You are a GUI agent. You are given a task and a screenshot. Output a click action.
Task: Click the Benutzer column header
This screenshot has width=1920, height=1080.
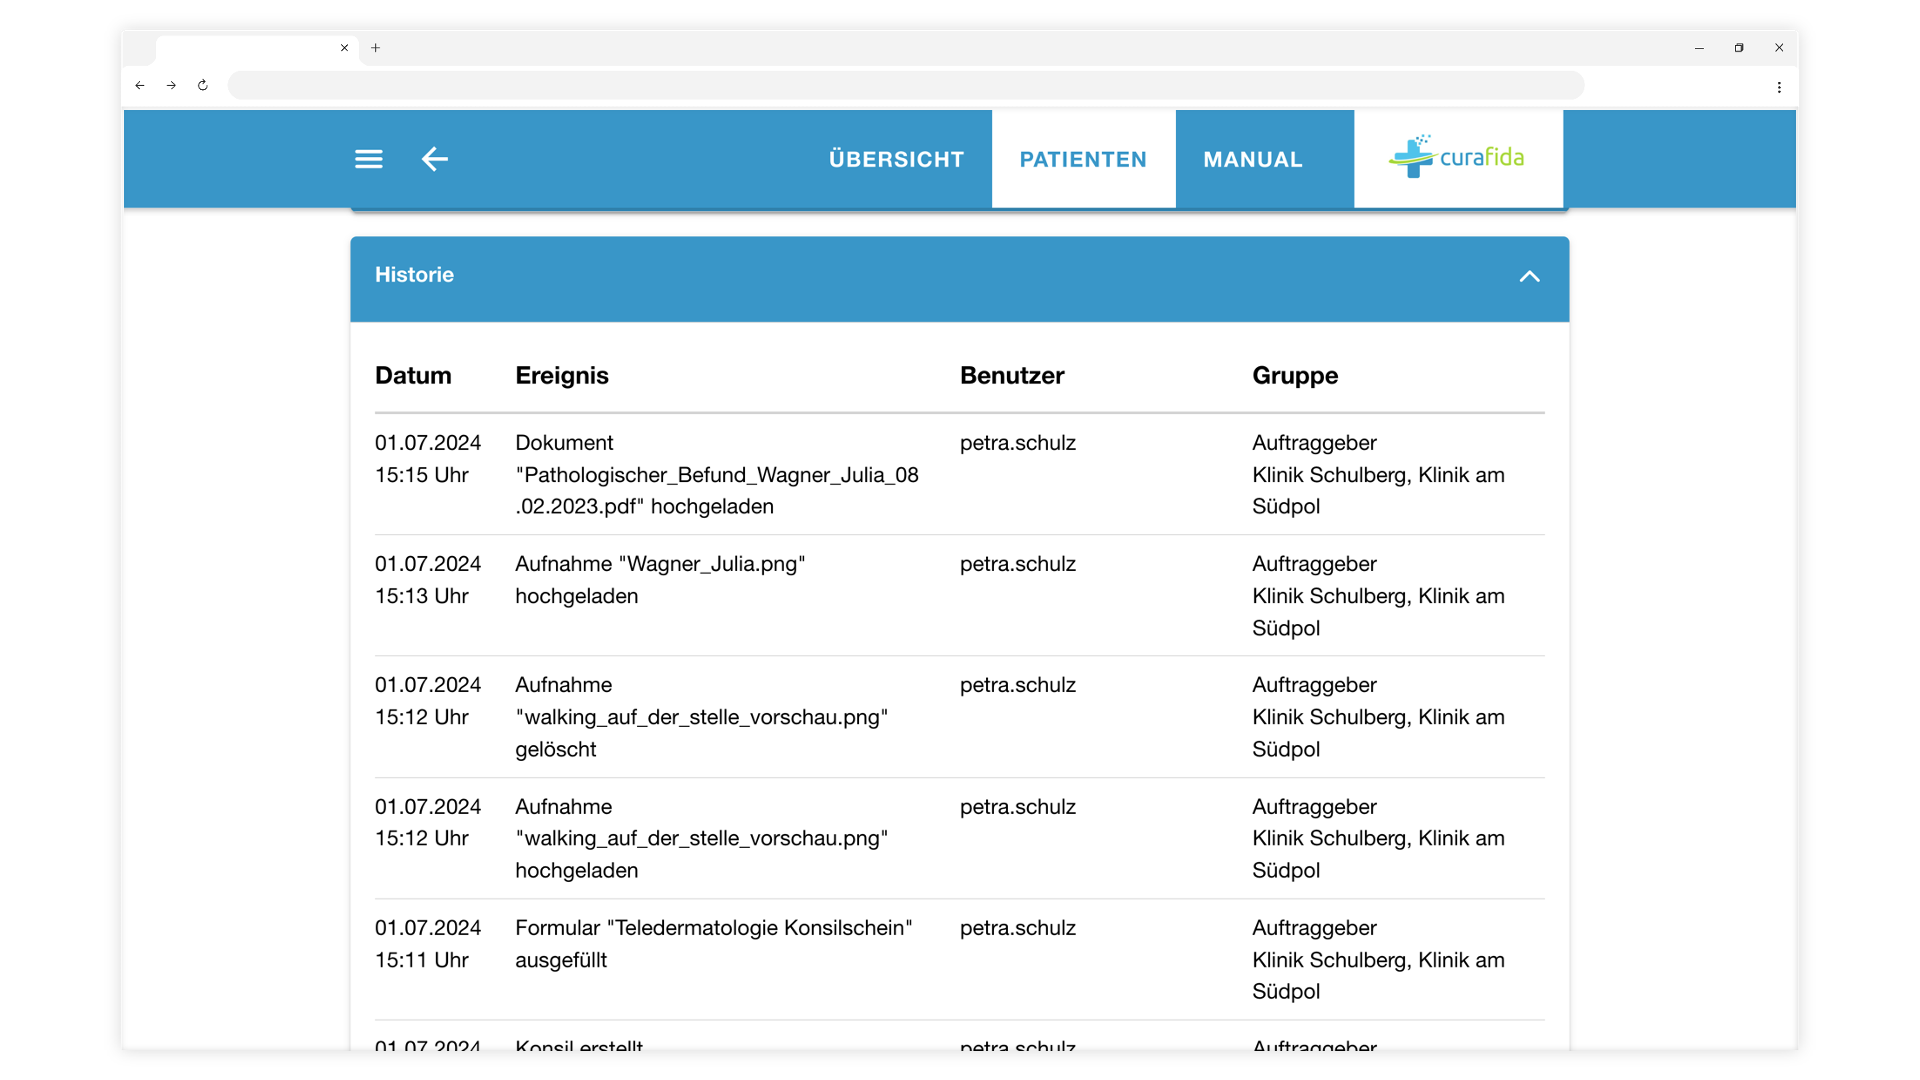1012,376
